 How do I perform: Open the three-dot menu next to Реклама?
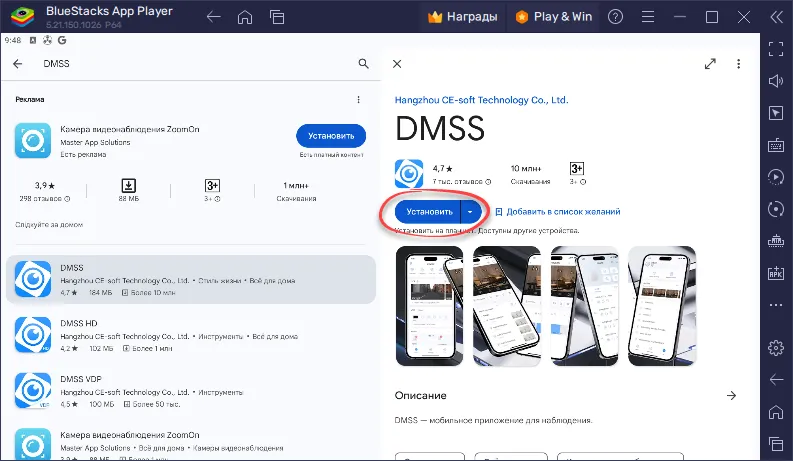[x=359, y=100]
